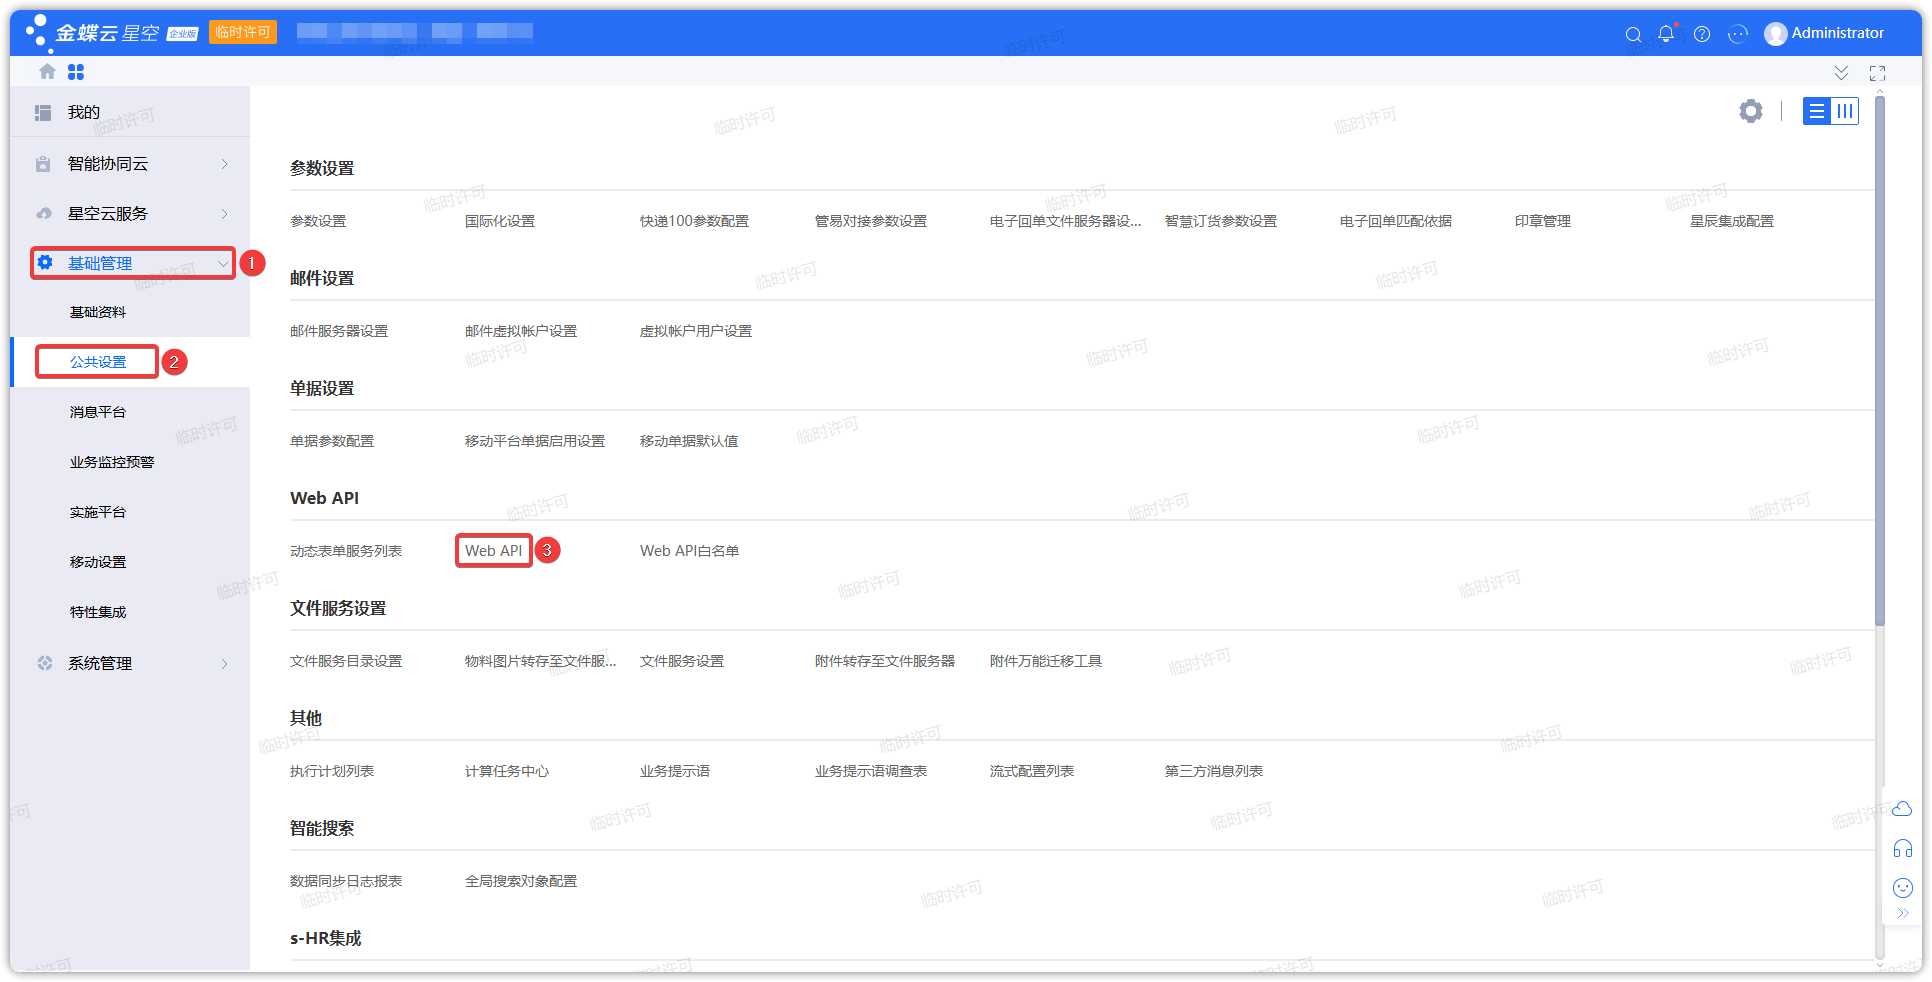Switch to list layout view toggle
The width and height of the screenshot is (1932, 982).
point(1817,111)
